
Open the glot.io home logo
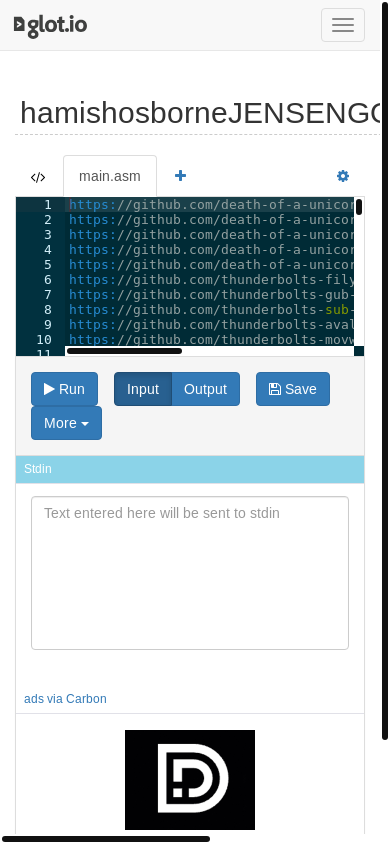click(50, 25)
